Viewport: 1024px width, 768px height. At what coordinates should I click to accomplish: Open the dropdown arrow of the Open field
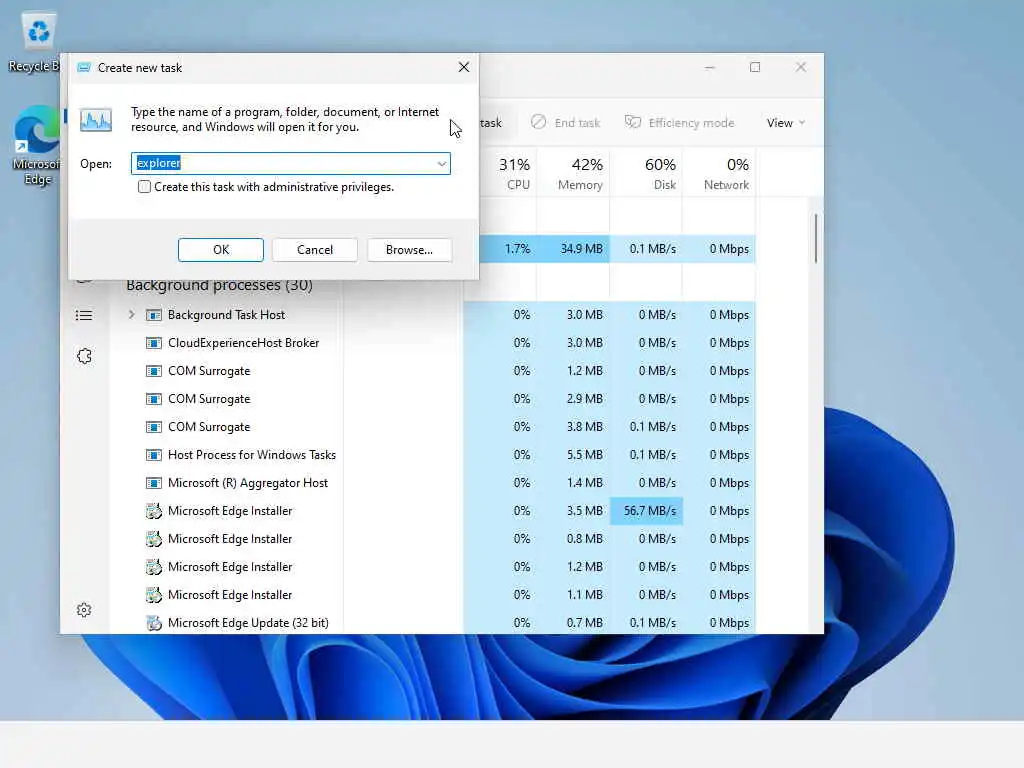[442, 163]
